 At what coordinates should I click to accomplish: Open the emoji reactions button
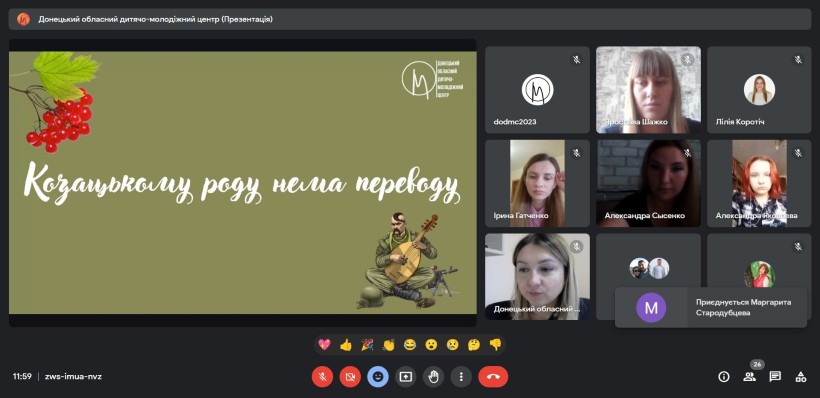[x=378, y=377]
